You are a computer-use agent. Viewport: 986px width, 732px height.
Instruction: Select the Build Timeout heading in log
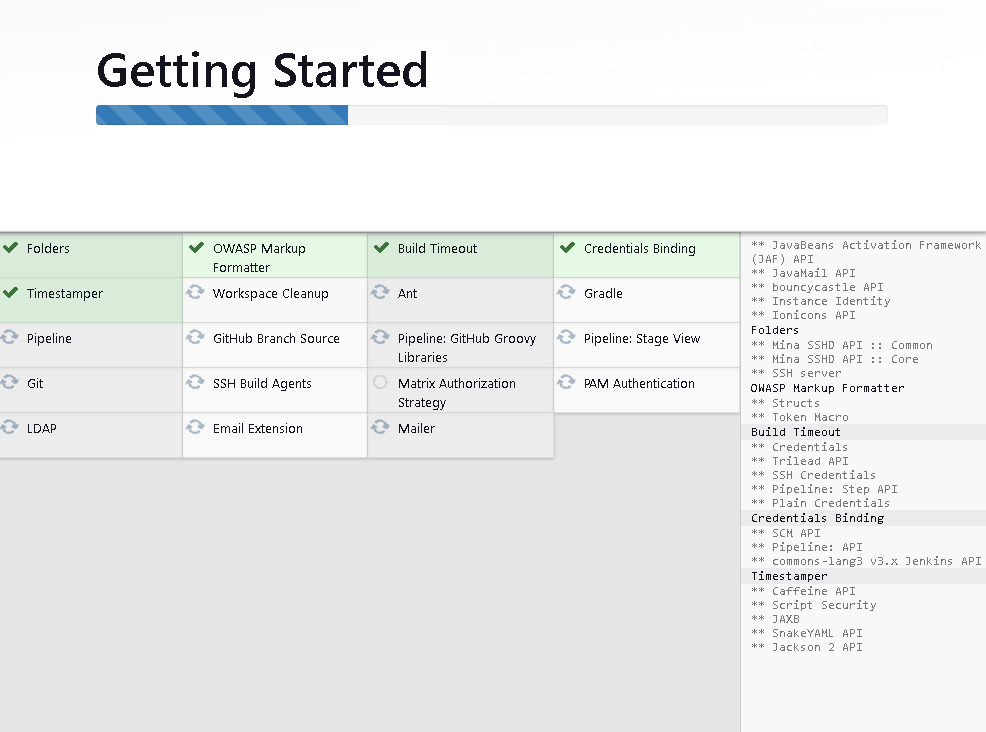click(x=796, y=432)
